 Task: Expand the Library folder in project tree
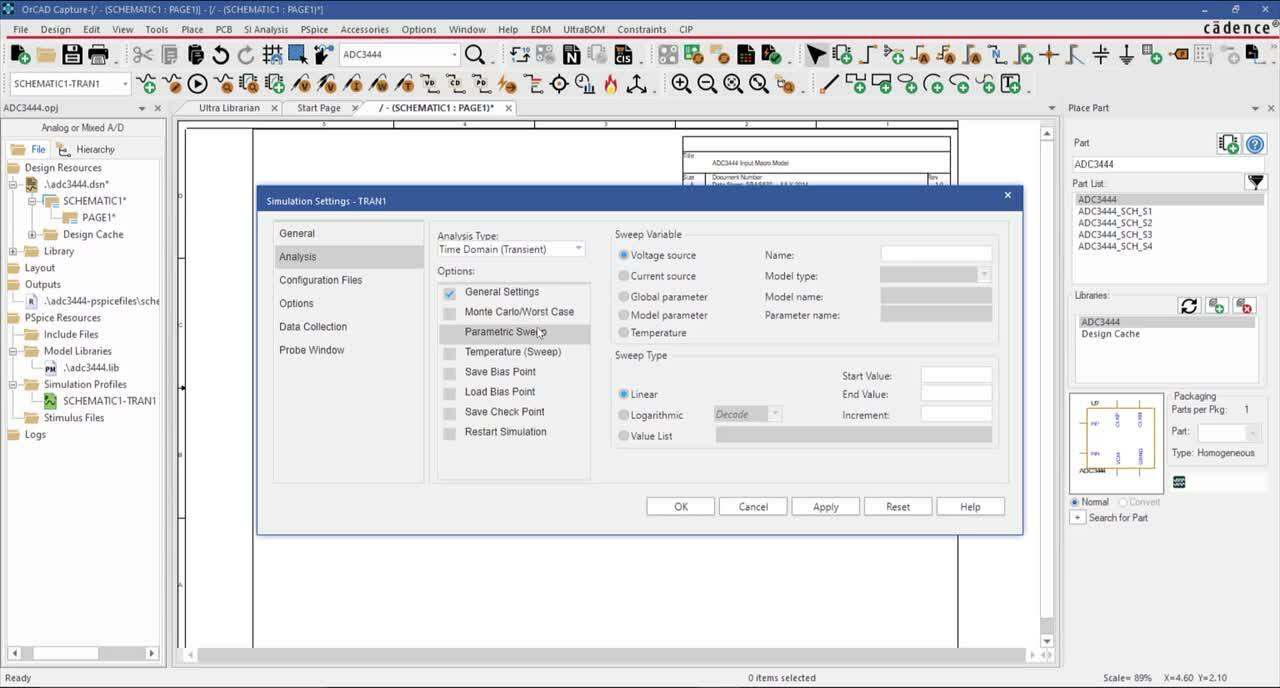(13, 251)
